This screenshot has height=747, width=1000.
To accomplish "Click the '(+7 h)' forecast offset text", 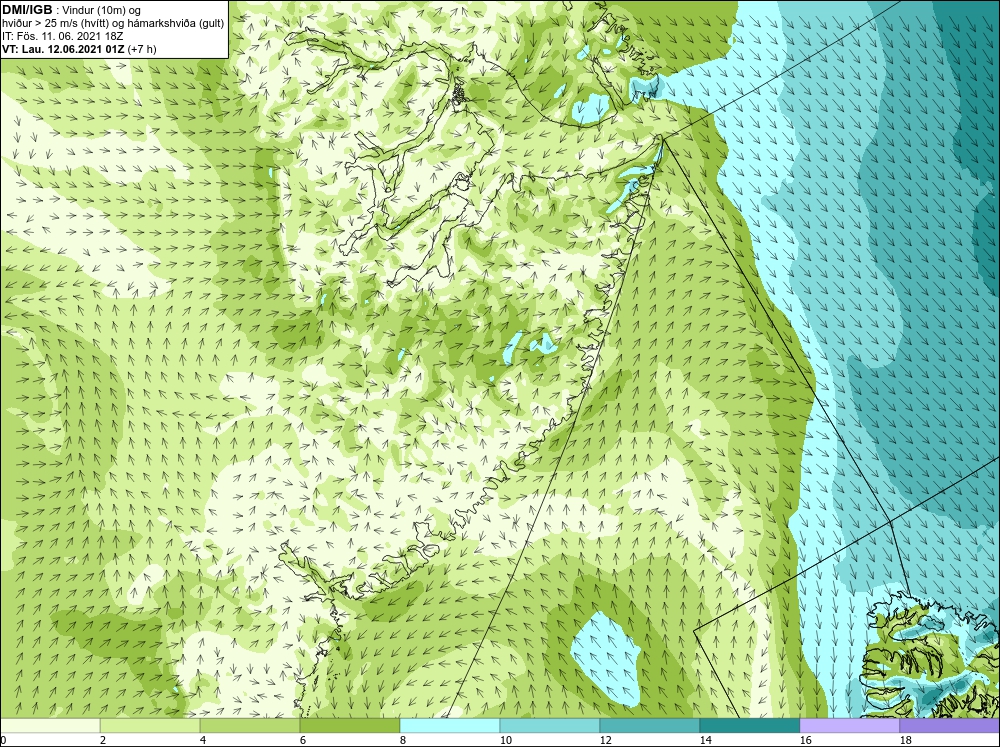I will click(x=142, y=48).
